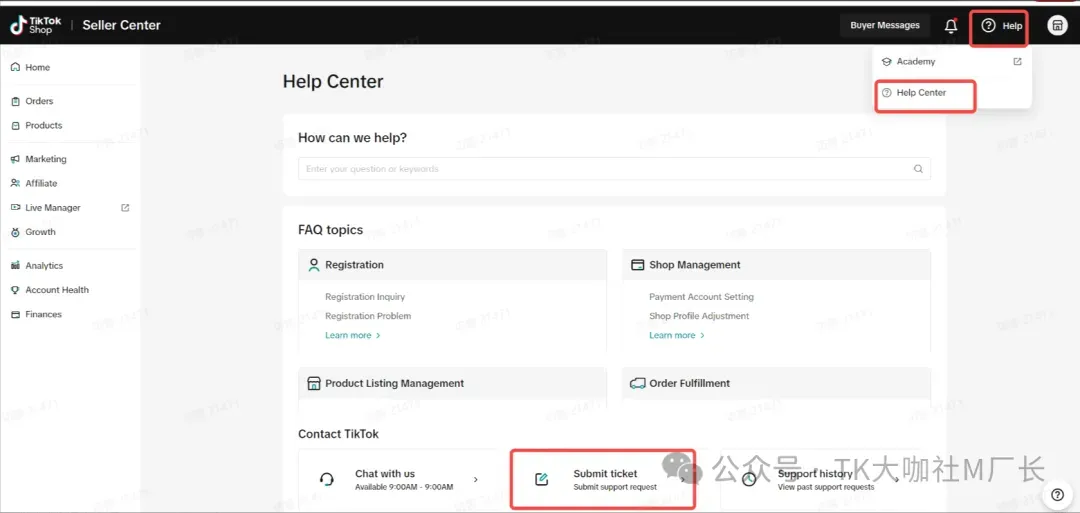Click the Shop Management topic heading

click(x=695, y=265)
